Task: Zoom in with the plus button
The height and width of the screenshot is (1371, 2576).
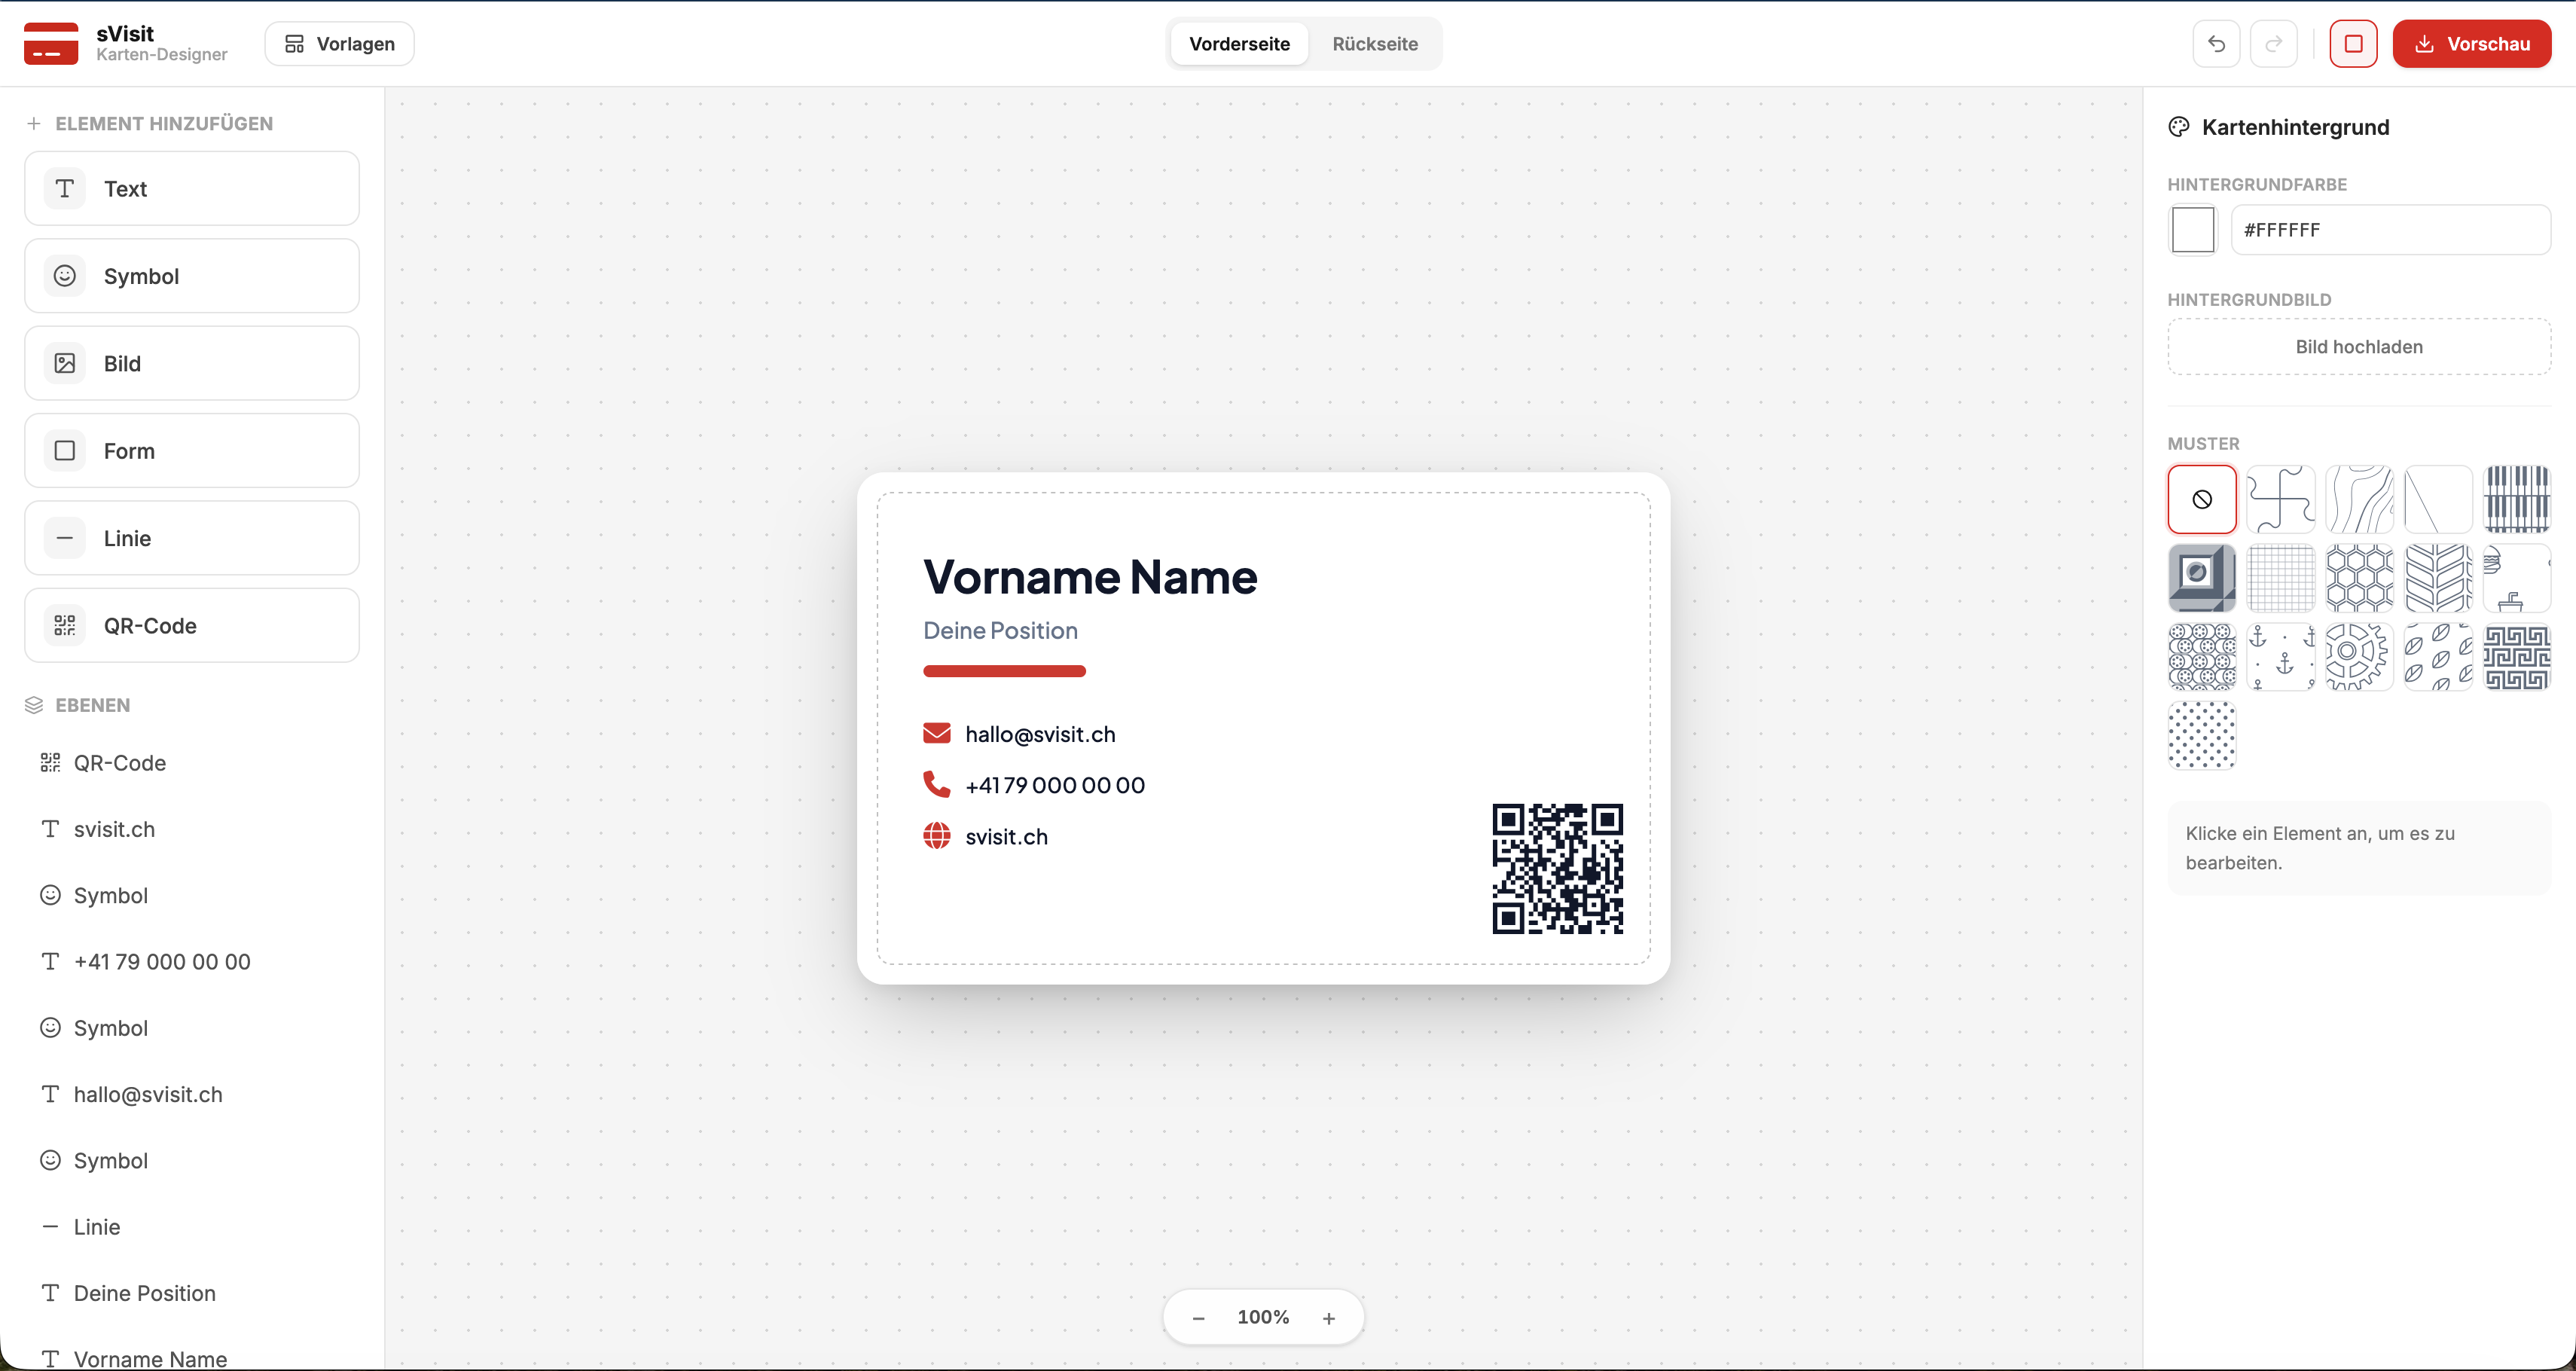Action: tap(1329, 1318)
